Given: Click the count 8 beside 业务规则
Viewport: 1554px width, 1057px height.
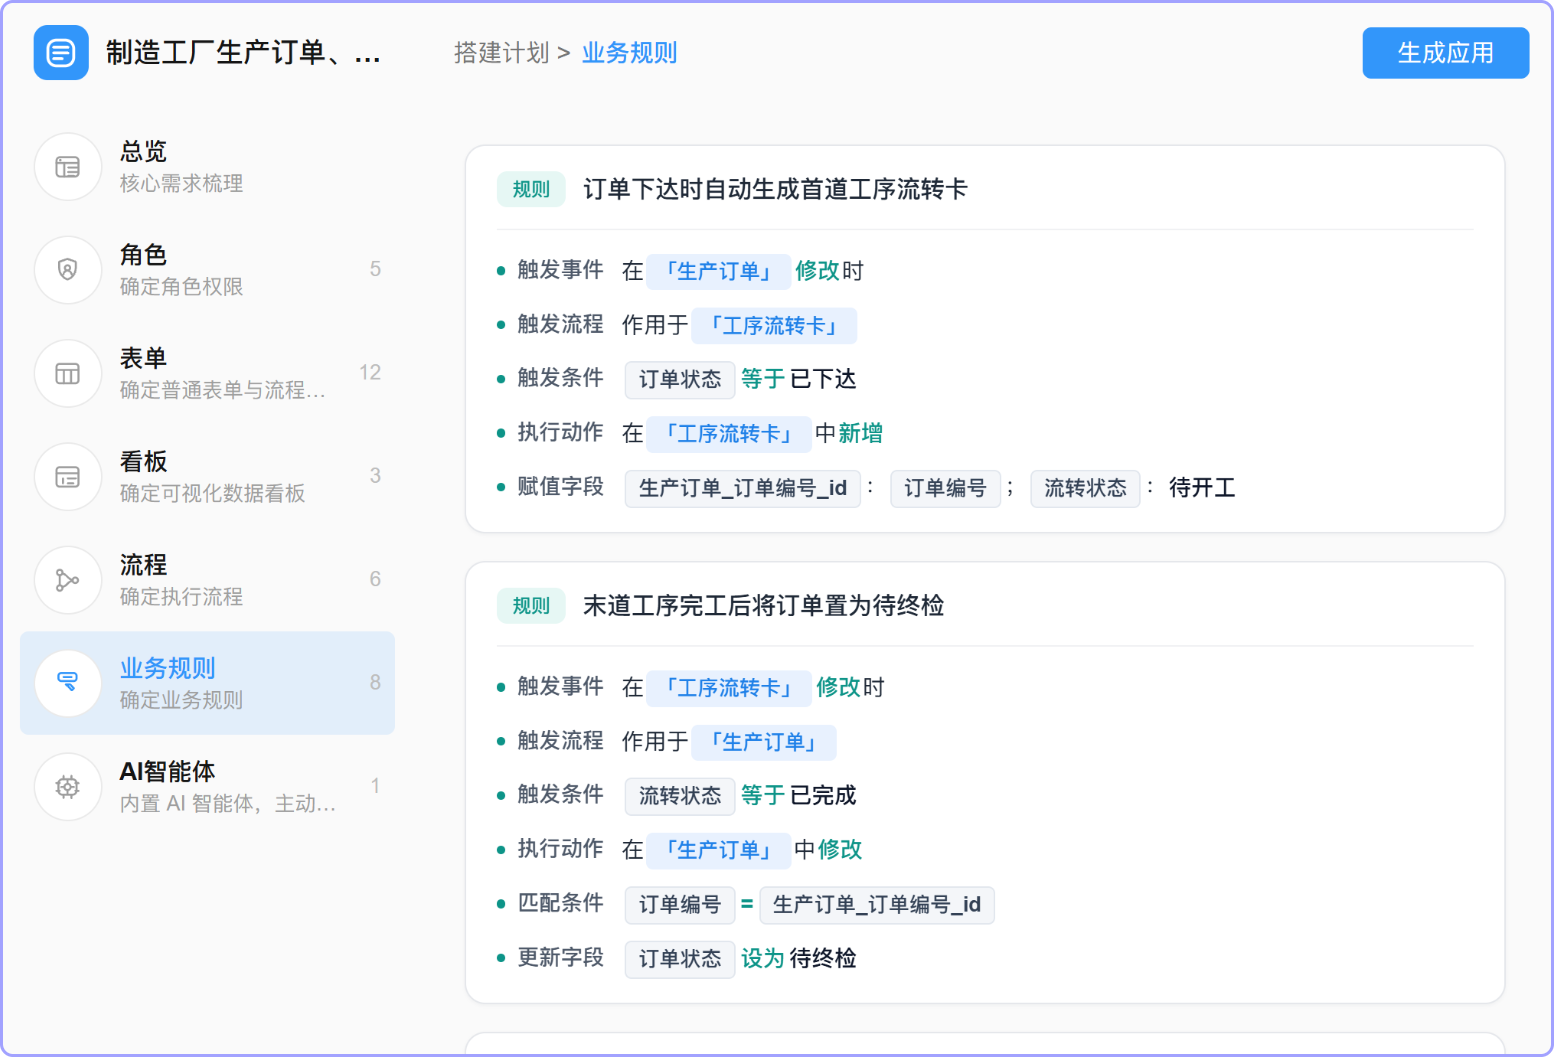Looking at the screenshot, I should (375, 683).
